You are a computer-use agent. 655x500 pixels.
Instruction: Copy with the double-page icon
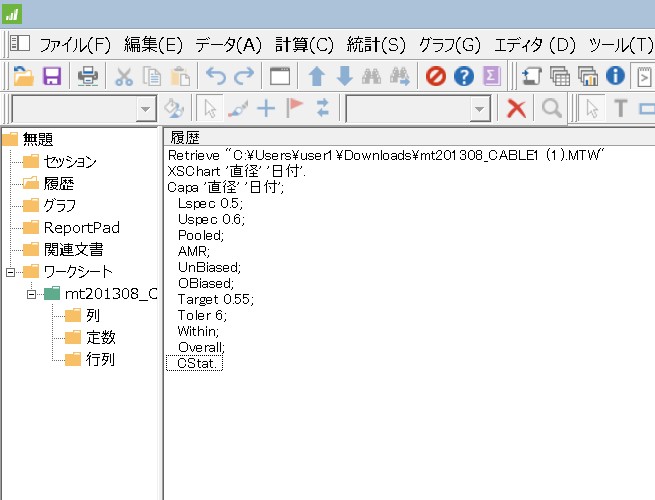click(152, 76)
